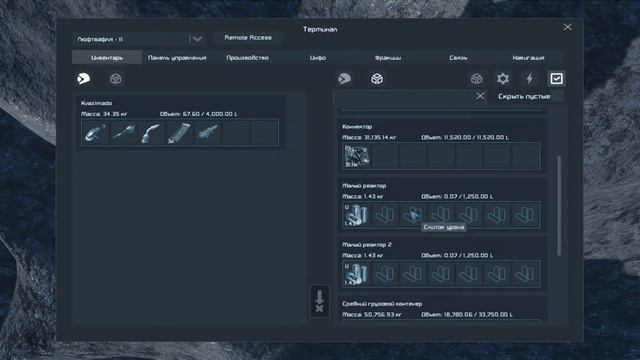Open the grid selection dropdown arrow

(197, 39)
